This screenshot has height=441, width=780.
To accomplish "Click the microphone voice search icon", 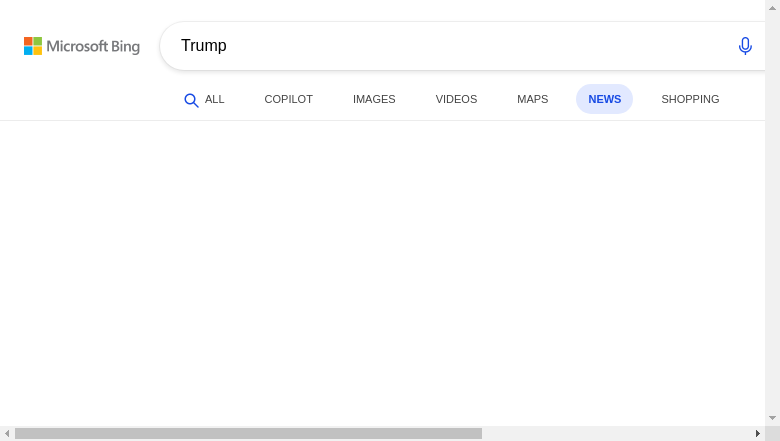I will [x=745, y=46].
